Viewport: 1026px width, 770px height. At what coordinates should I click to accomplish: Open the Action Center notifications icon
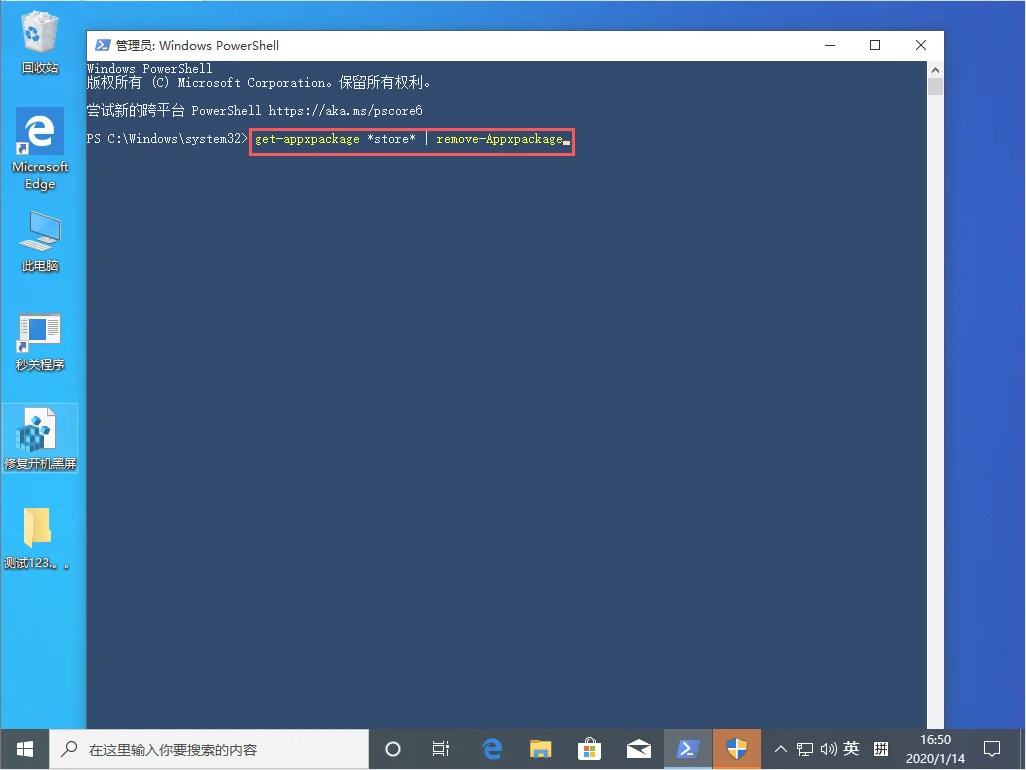(x=992, y=749)
